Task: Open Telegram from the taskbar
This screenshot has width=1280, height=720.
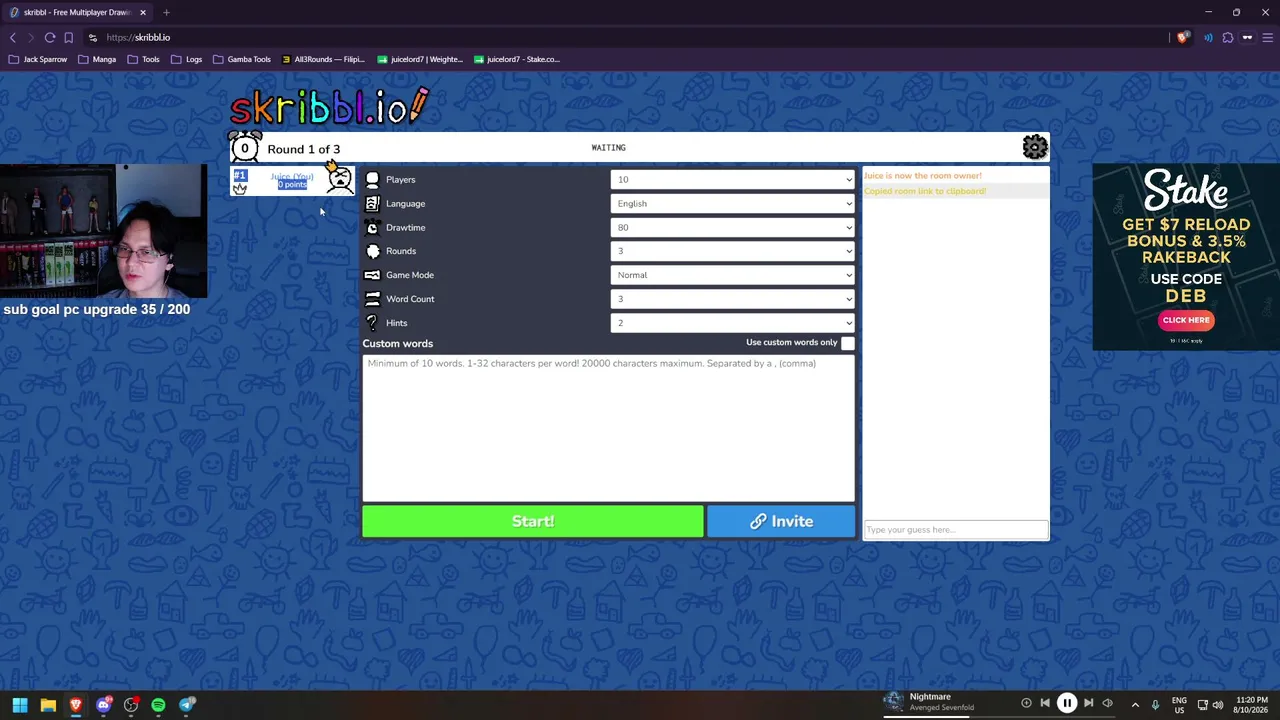Action: (x=186, y=705)
